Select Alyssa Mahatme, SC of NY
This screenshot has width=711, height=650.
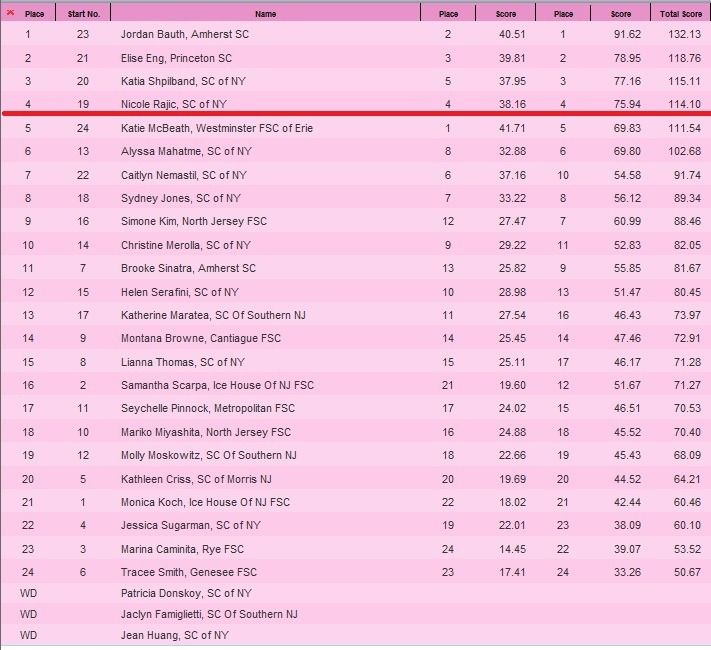coord(186,152)
